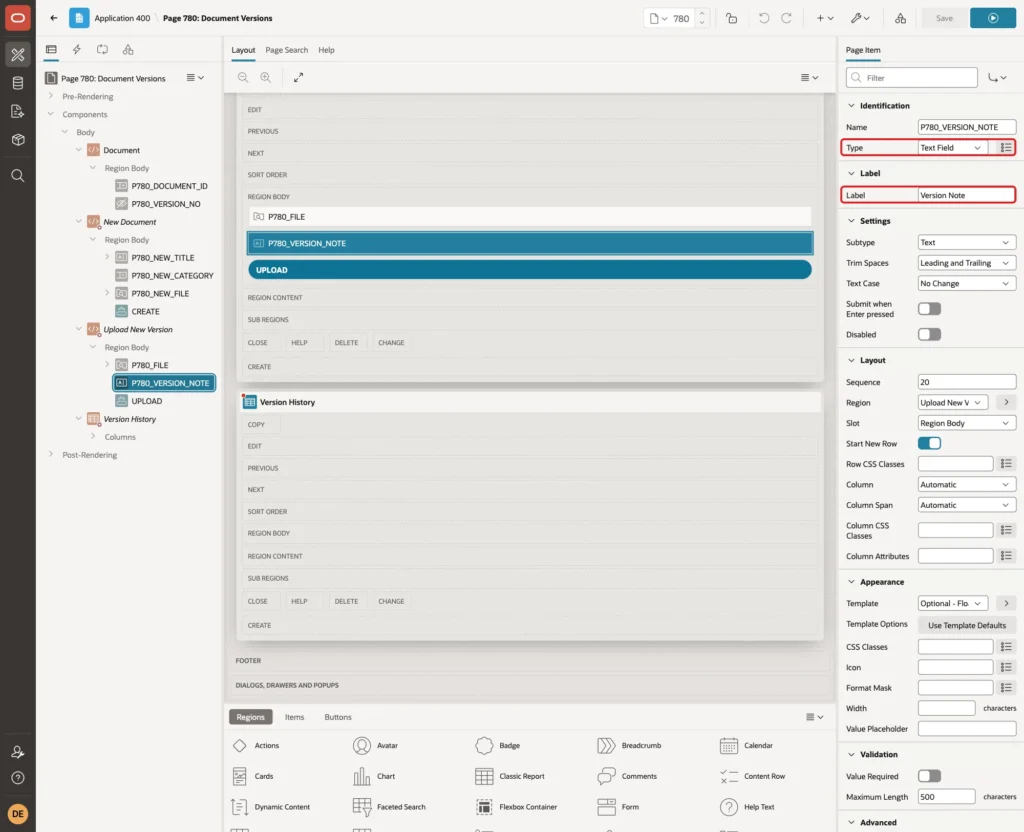The height and width of the screenshot is (832, 1024).
Task: Switch to the Page Search tab
Action: [286, 50]
